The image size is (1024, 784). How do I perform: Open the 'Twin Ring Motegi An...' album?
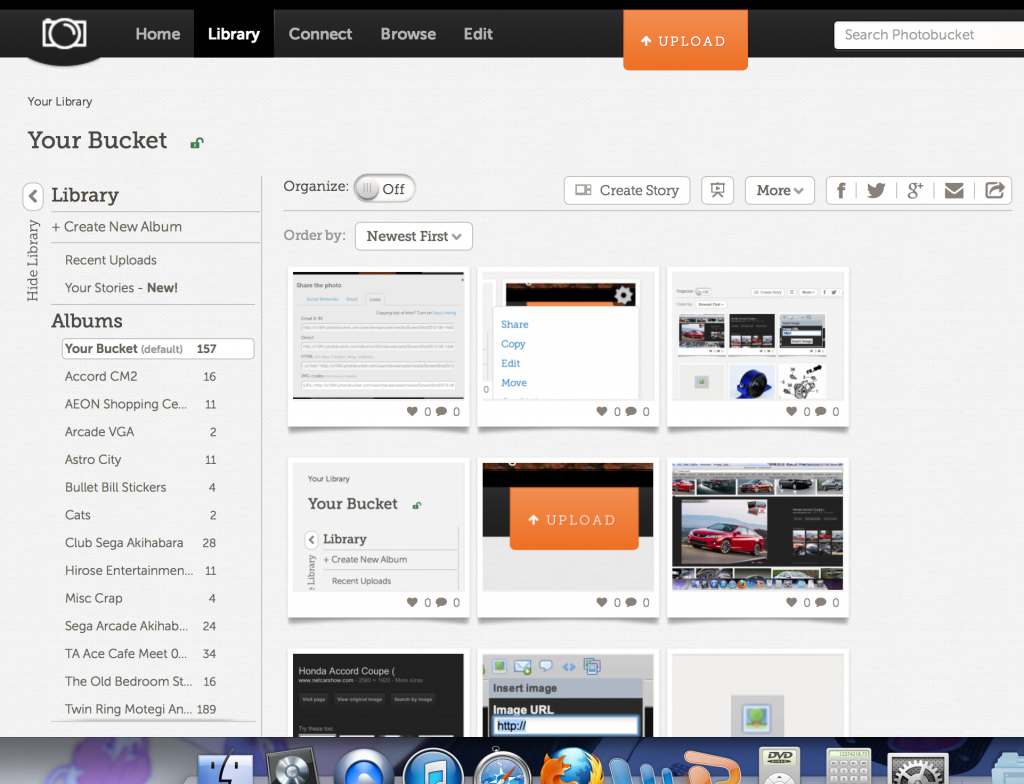coord(140,710)
